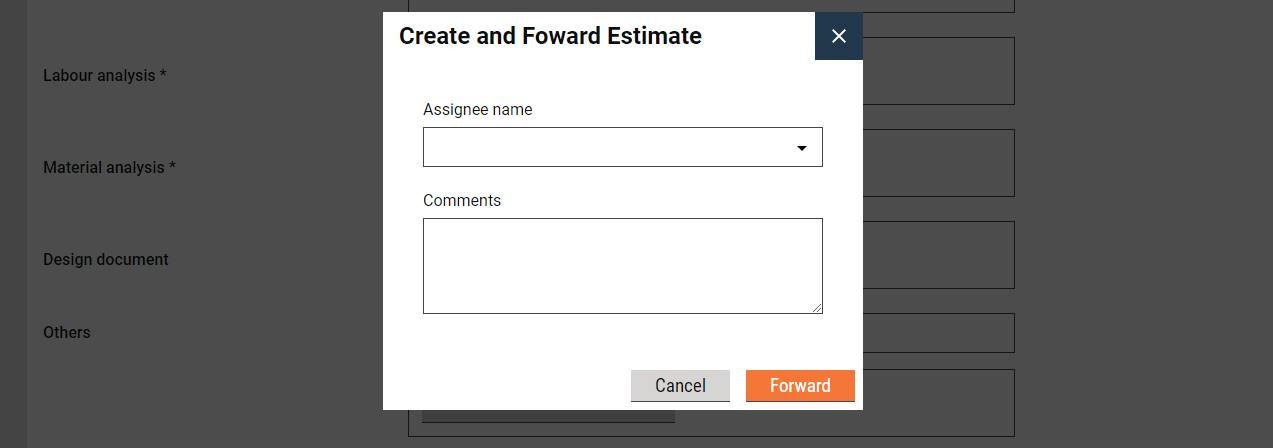Screen dimensions: 1273x448
Task: Focus the Comments text area
Action: (x=622, y=265)
